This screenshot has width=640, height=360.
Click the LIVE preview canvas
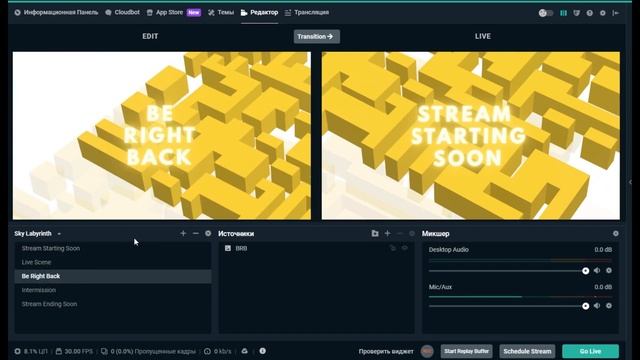471,136
